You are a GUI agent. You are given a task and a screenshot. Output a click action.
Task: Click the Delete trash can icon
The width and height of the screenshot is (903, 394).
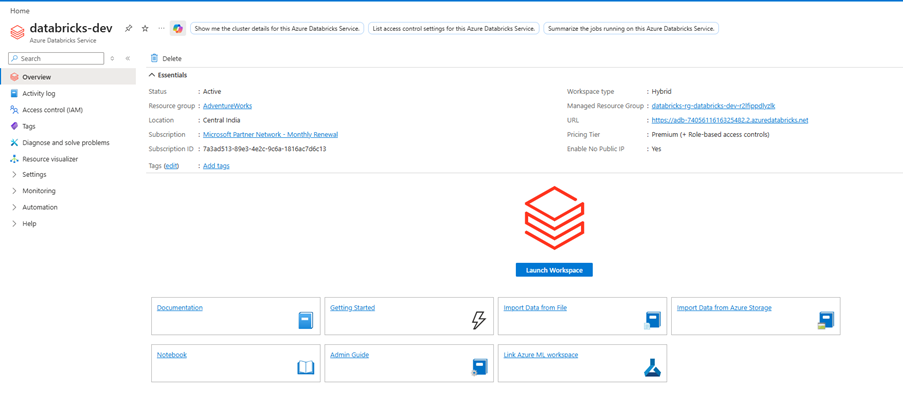pos(154,58)
